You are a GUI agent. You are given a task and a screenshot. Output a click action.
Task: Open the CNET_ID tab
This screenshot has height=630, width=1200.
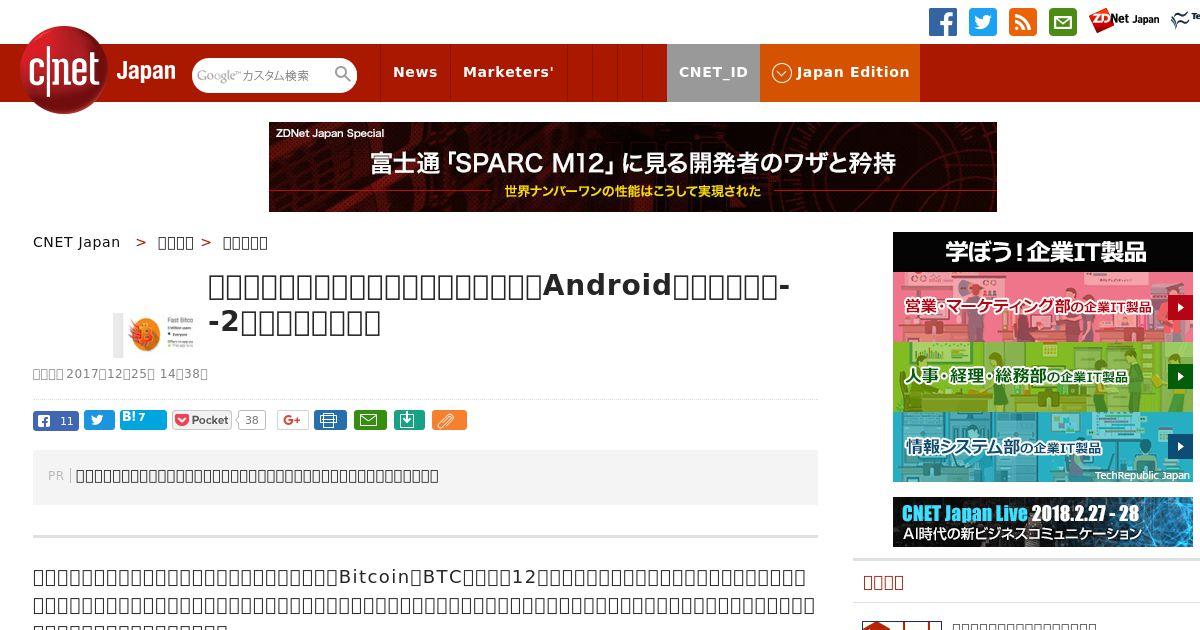point(713,72)
